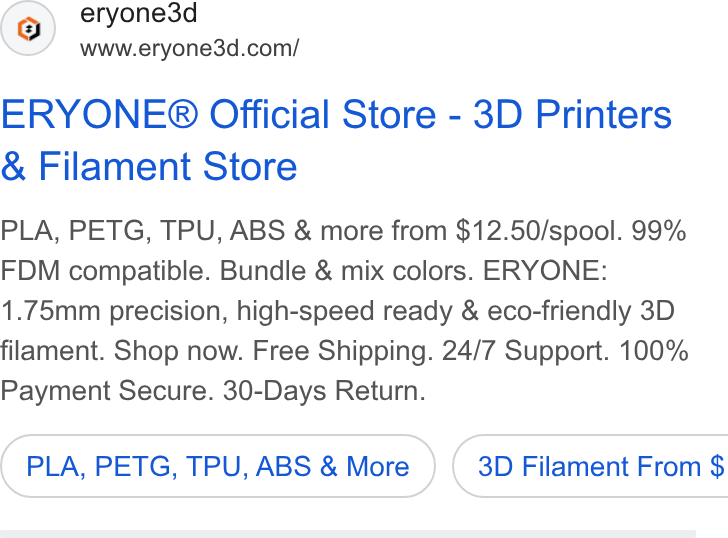Screen dimensions: 728x538
Task: Click '100% Payment Secure' snippet text
Action: coord(344,370)
